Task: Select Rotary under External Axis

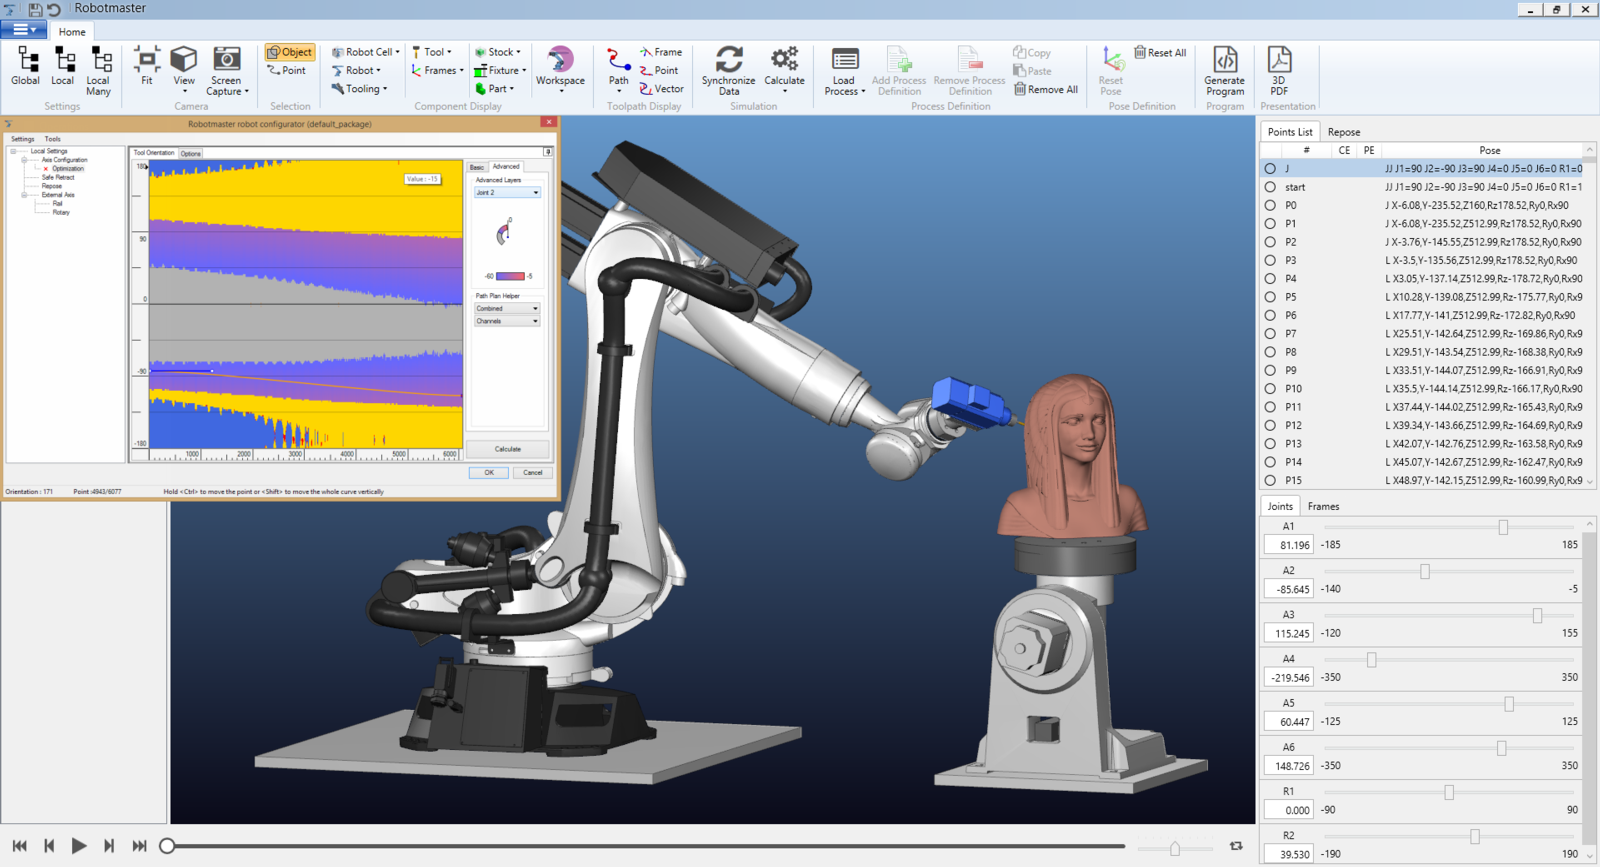Action: click(61, 212)
